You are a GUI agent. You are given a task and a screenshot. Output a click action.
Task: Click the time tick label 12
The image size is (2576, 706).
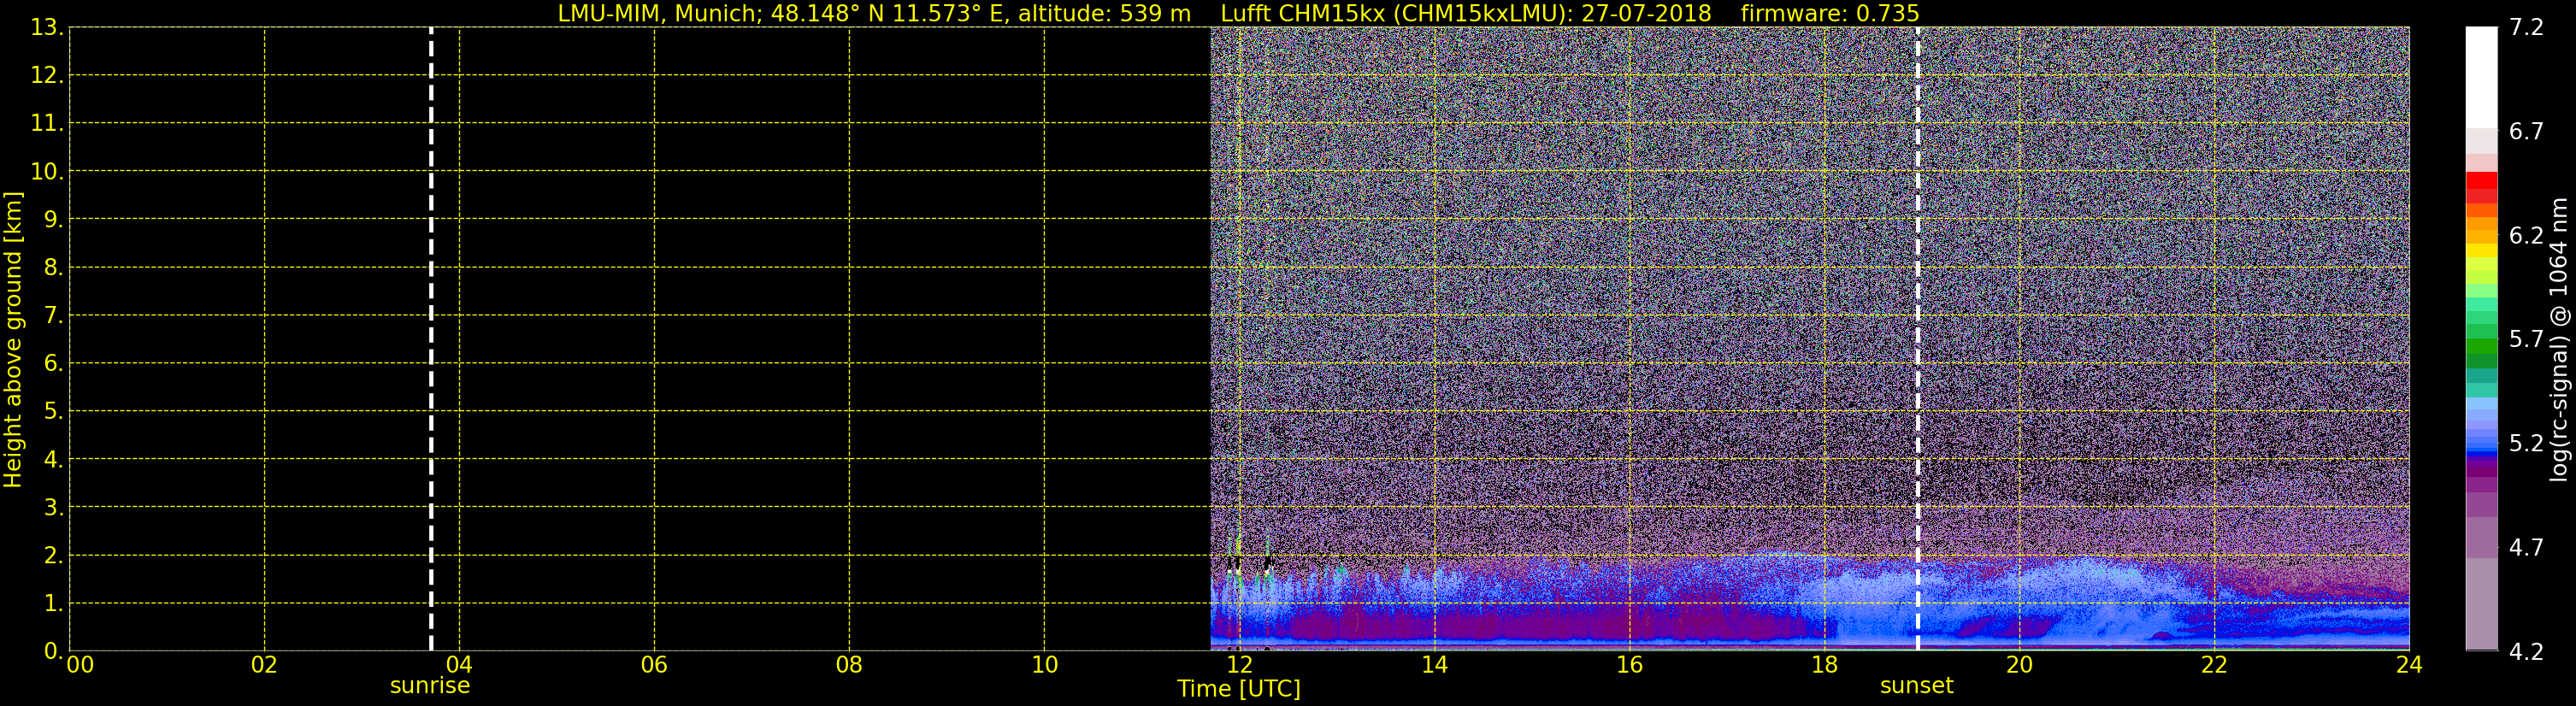tap(1239, 665)
